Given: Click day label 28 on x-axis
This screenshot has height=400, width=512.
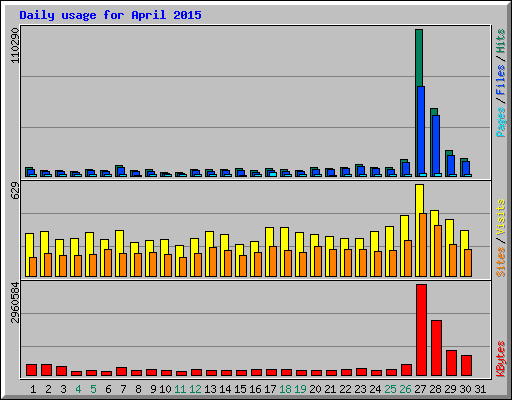Looking at the screenshot, I should (x=435, y=389).
